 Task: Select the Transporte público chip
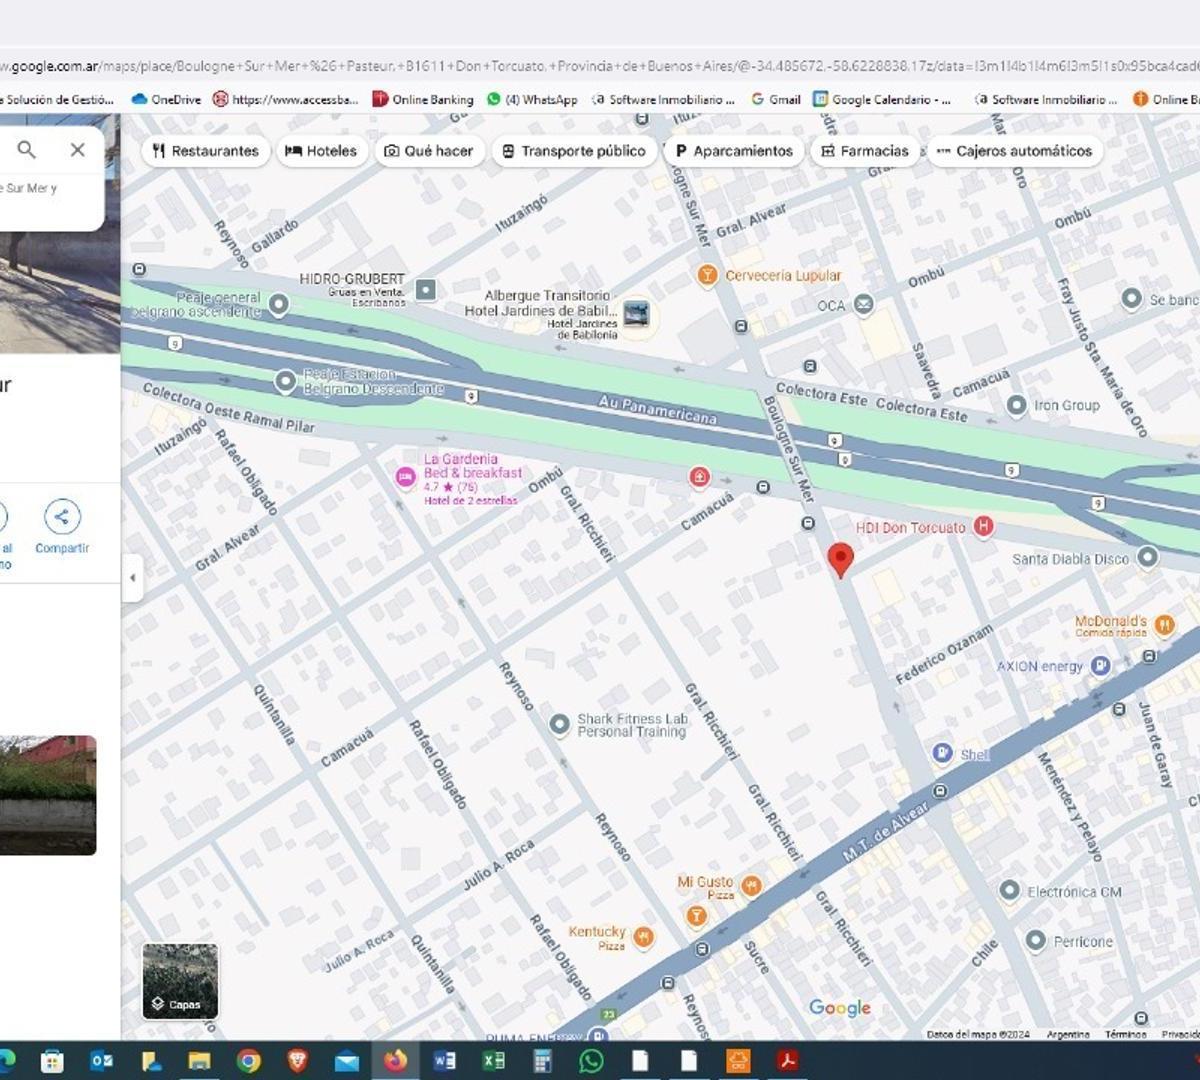tap(574, 151)
